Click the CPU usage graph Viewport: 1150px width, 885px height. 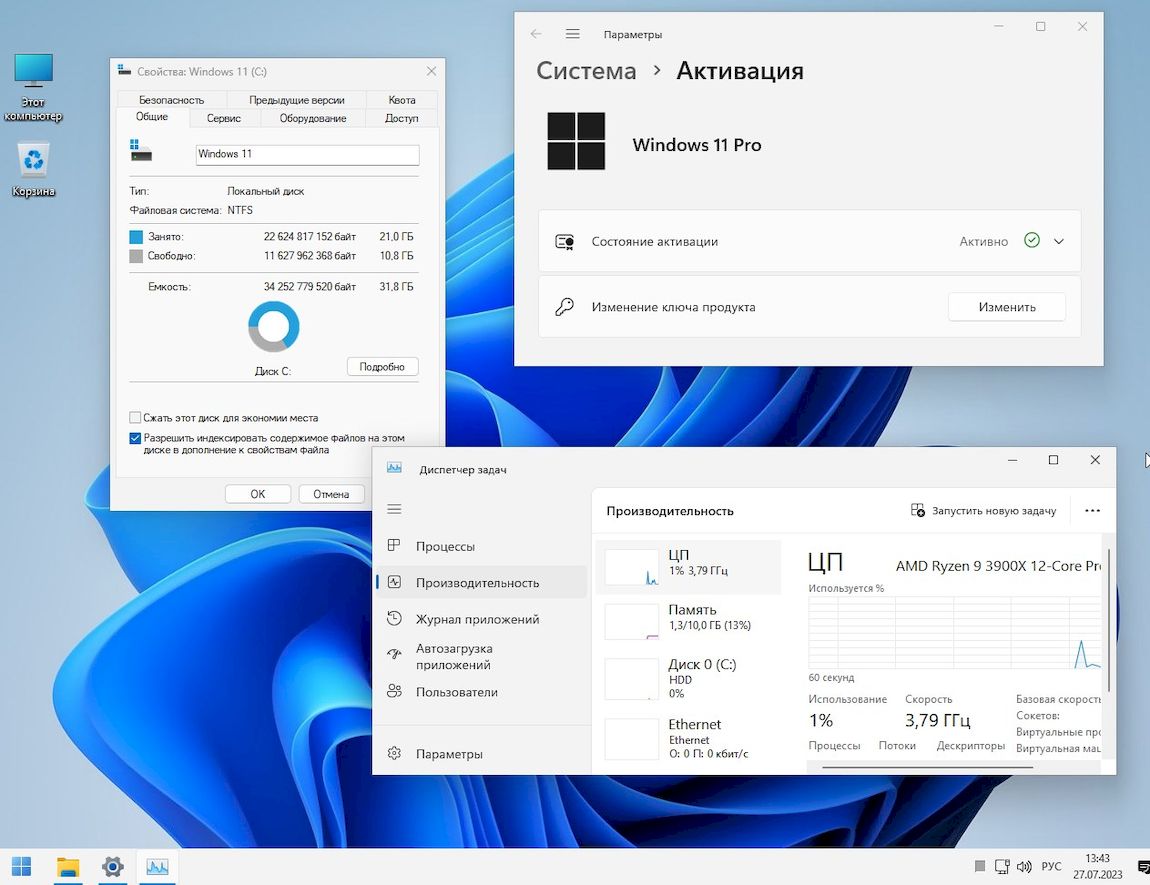[954, 632]
